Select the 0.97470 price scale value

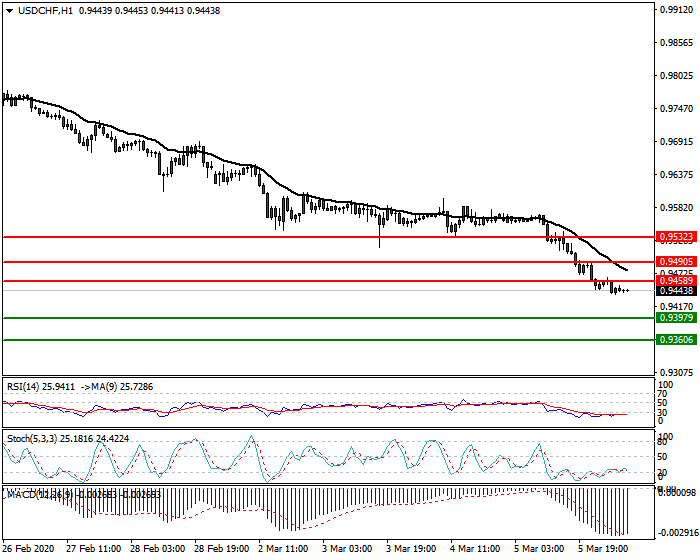coord(677,109)
